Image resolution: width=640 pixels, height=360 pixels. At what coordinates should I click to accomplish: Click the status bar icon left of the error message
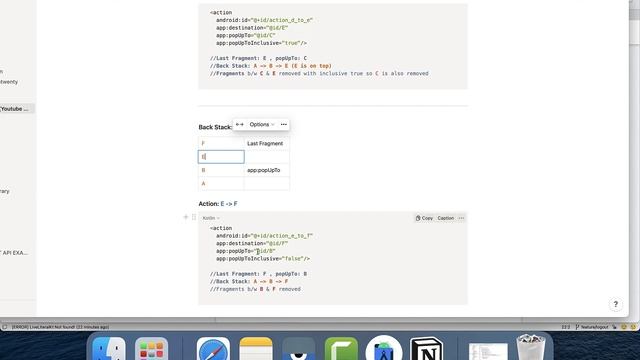(x=4, y=327)
